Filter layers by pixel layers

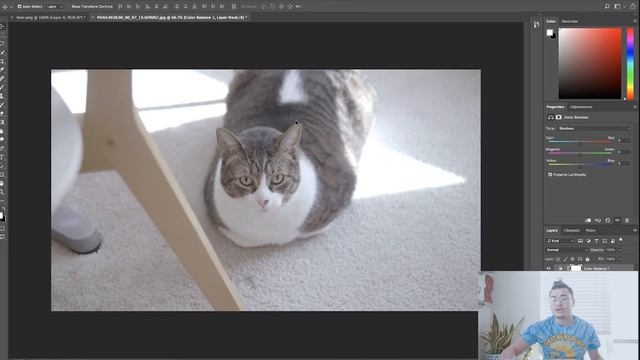[x=580, y=241]
